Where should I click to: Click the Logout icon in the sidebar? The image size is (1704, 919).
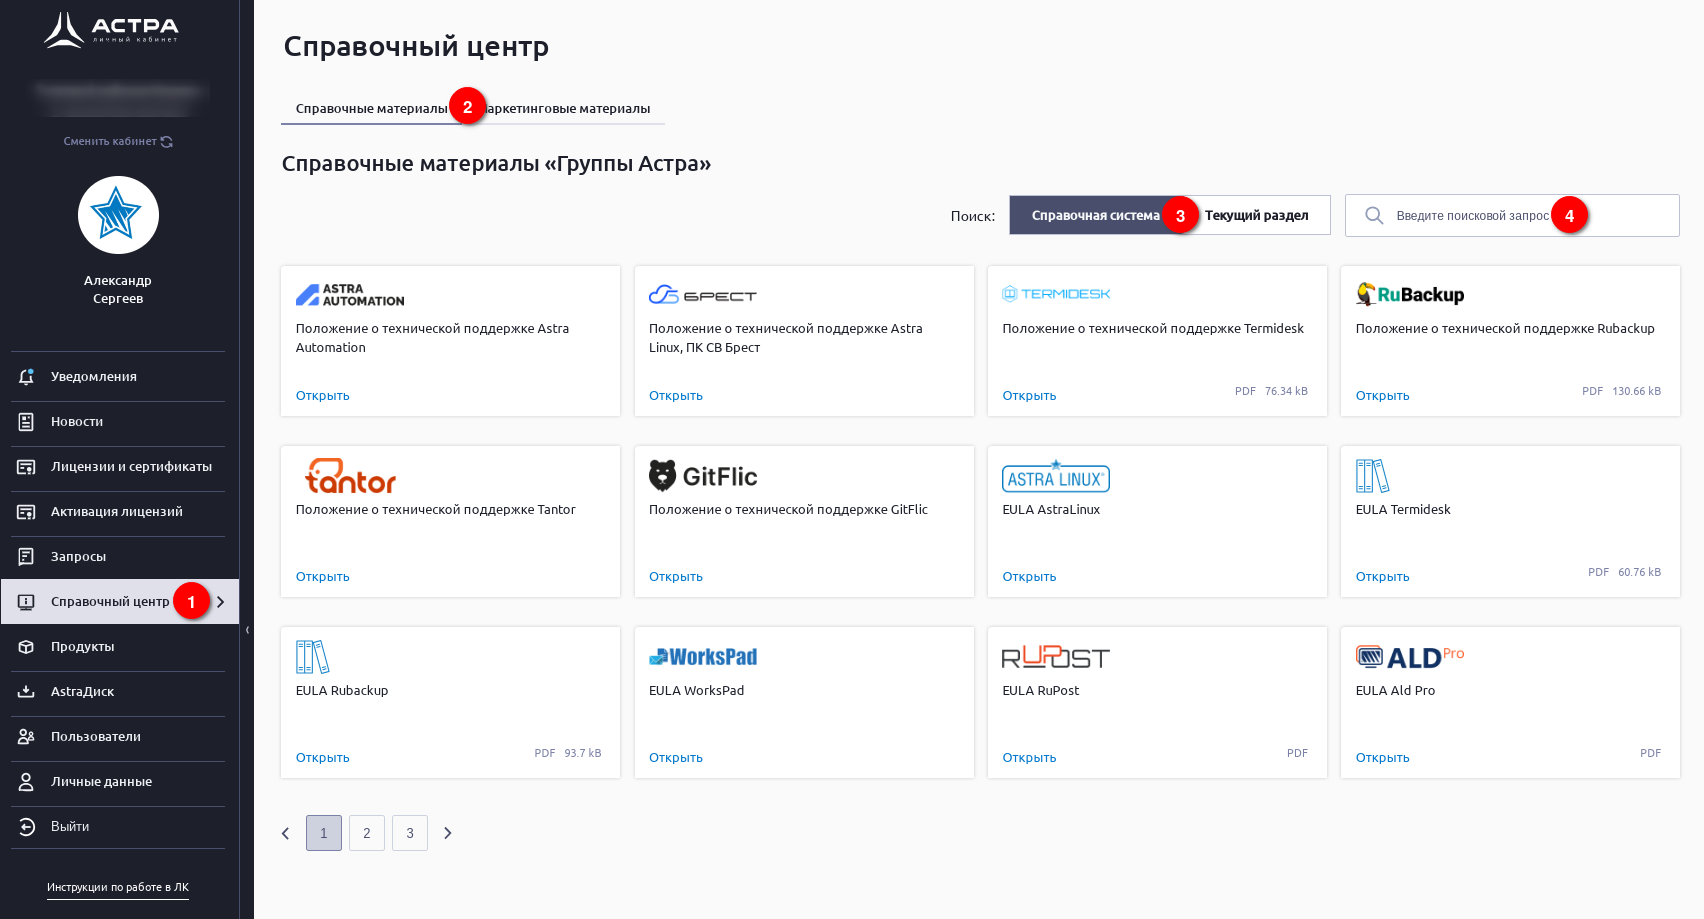[x=27, y=827]
